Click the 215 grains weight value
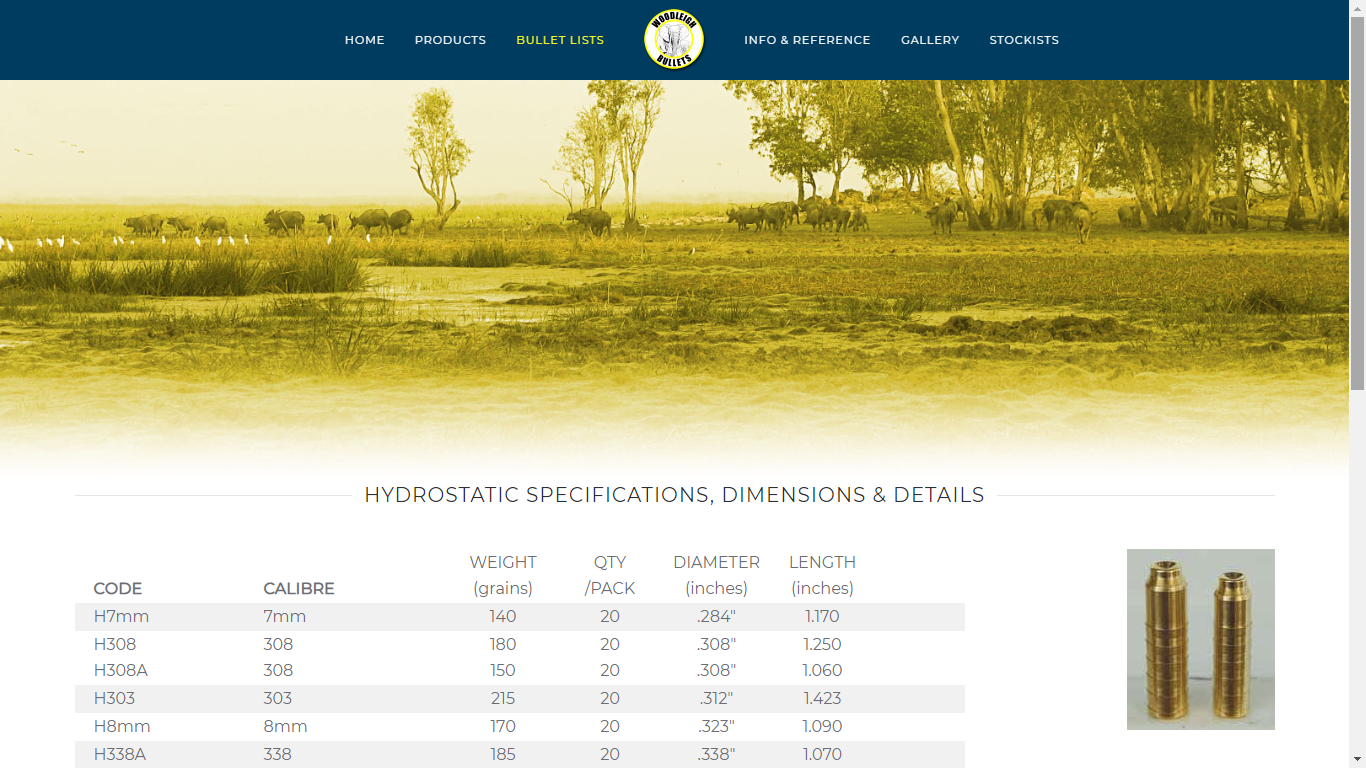 coord(503,699)
